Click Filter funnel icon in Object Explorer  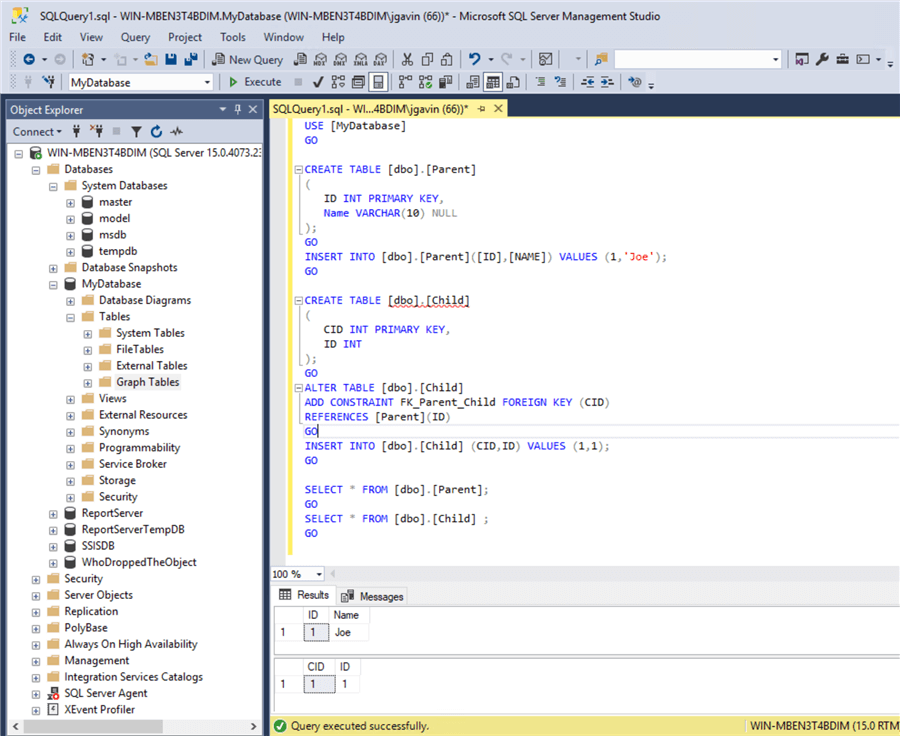tap(136, 131)
